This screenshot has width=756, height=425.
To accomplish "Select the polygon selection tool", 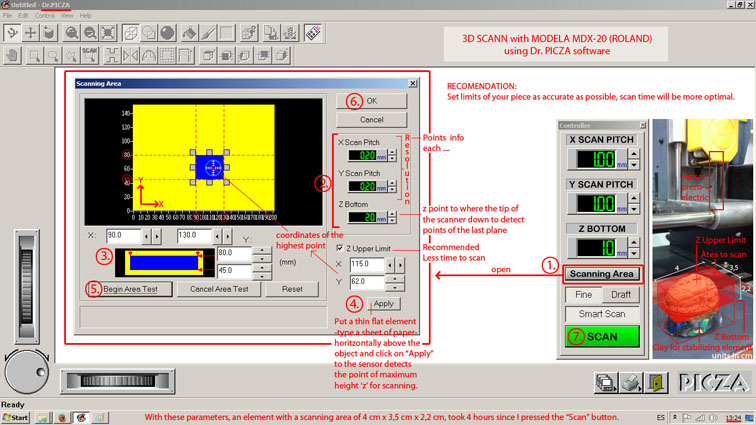I will click(x=71, y=55).
